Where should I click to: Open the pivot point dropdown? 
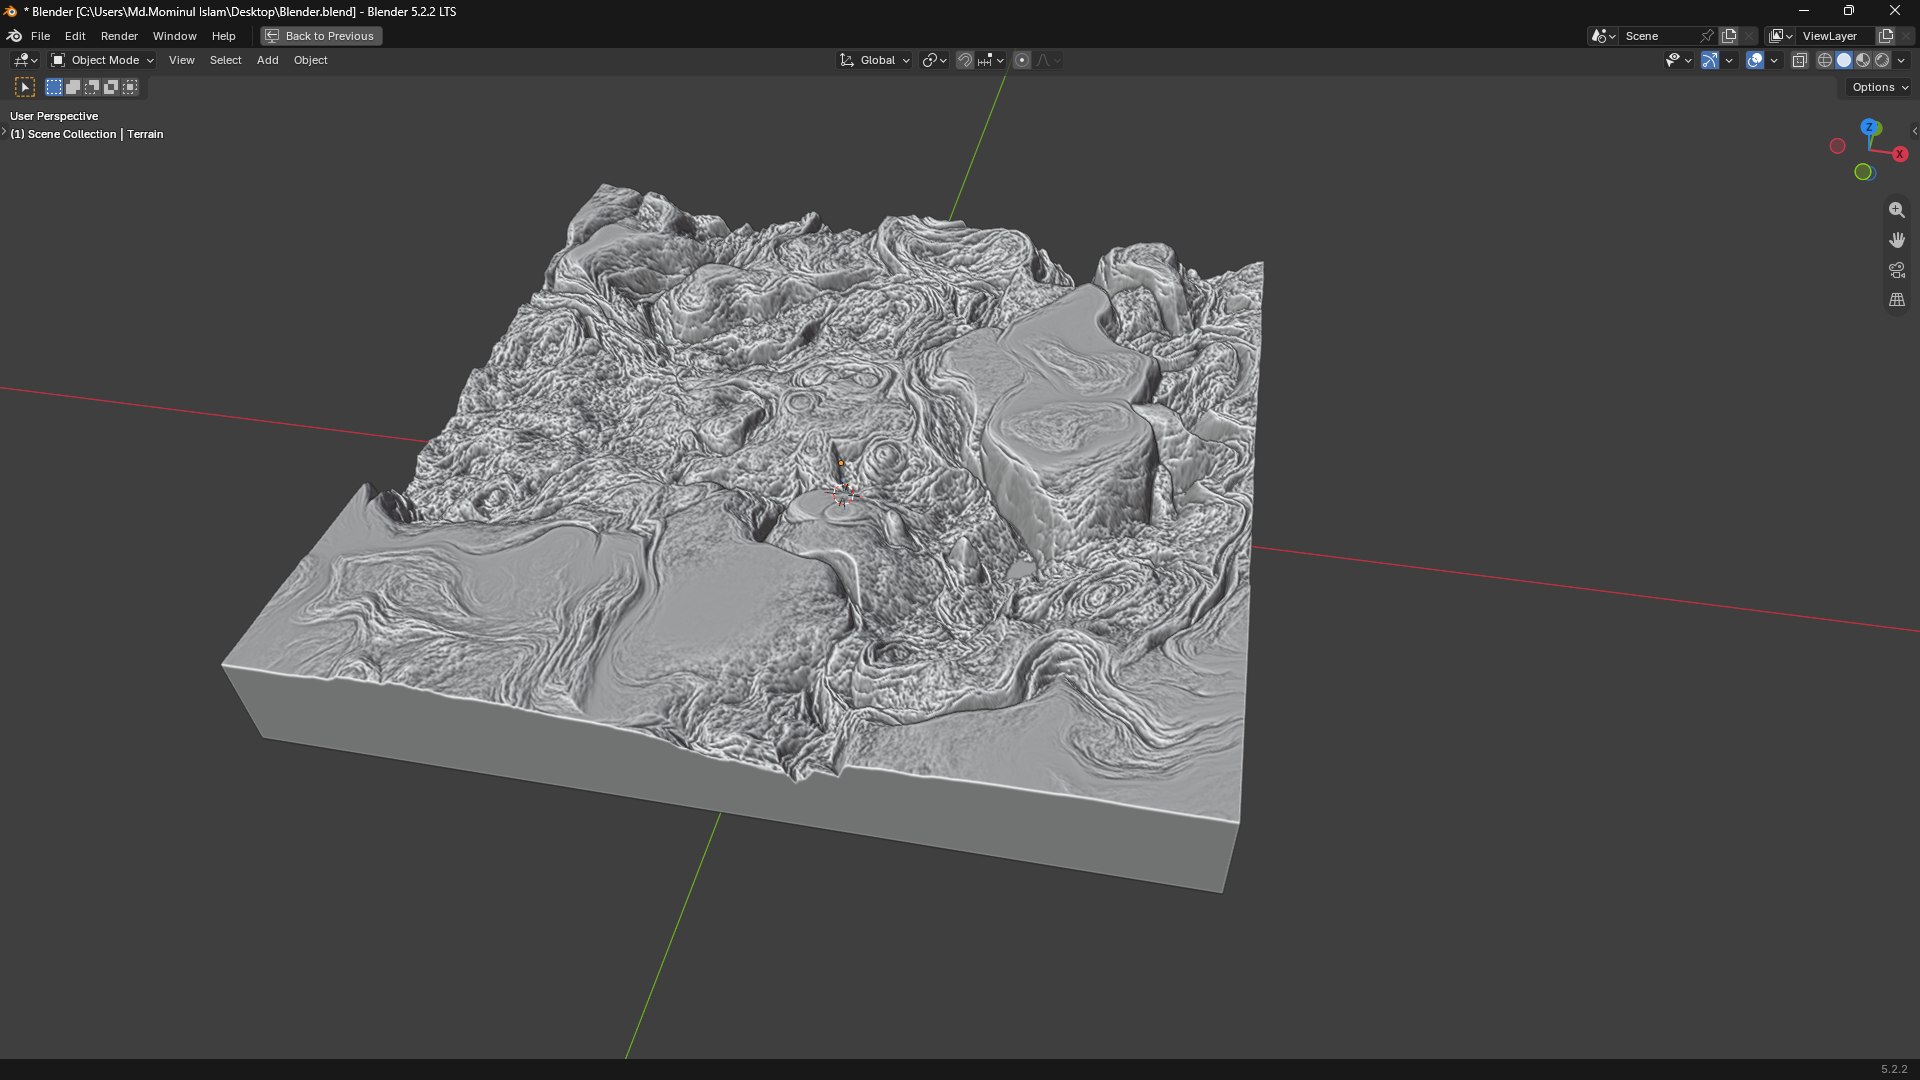[934, 60]
